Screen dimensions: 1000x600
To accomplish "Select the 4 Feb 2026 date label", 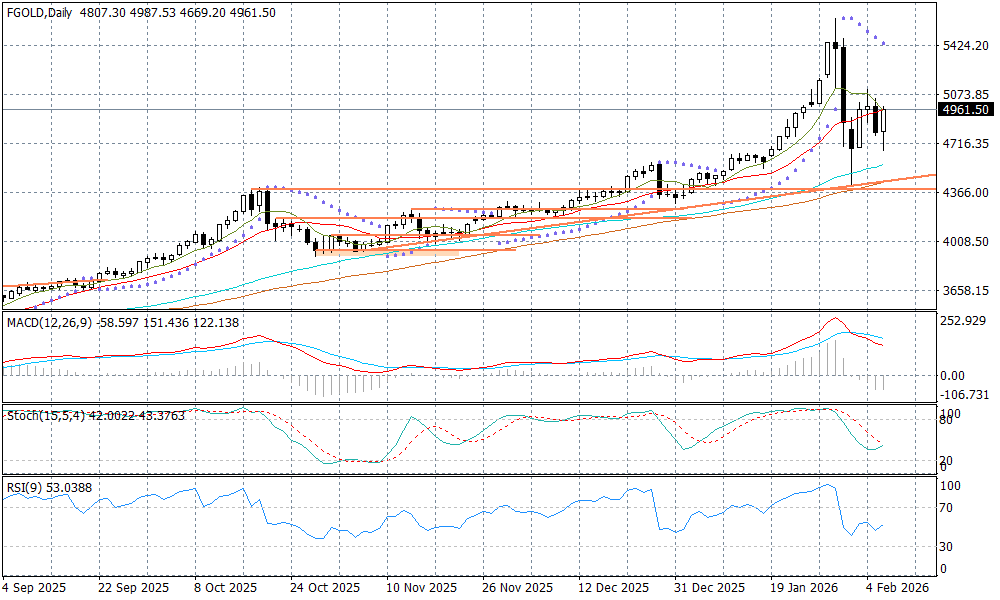I will pyautogui.click(x=895, y=588).
